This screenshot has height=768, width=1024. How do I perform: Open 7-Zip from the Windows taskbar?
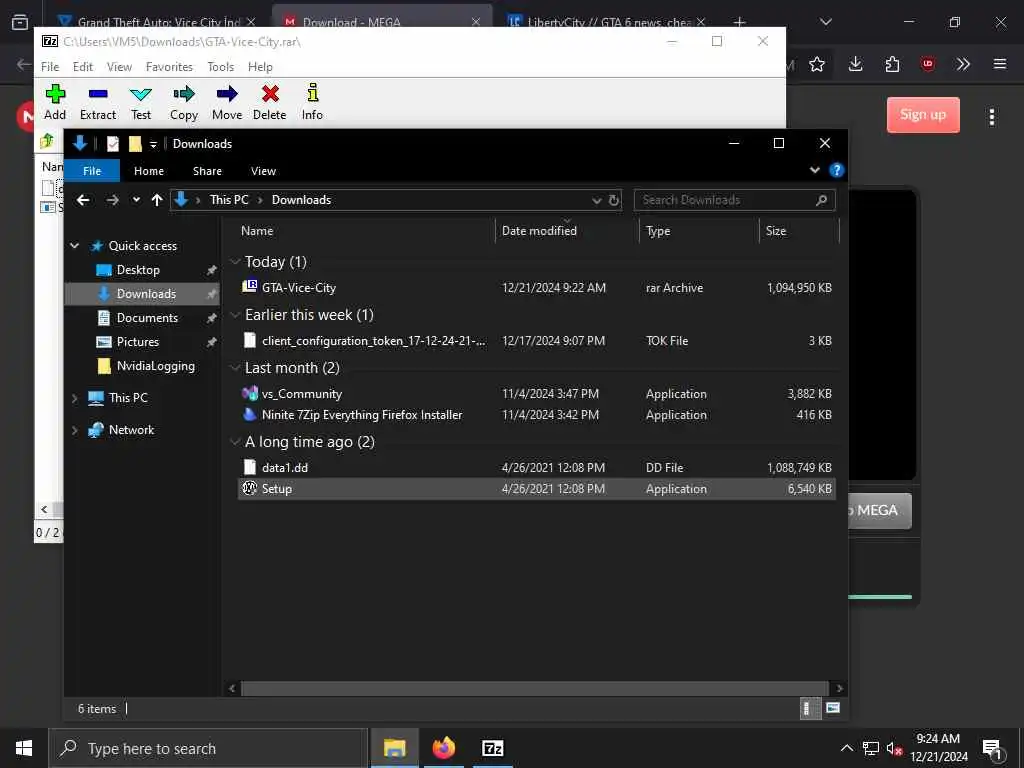[492, 748]
